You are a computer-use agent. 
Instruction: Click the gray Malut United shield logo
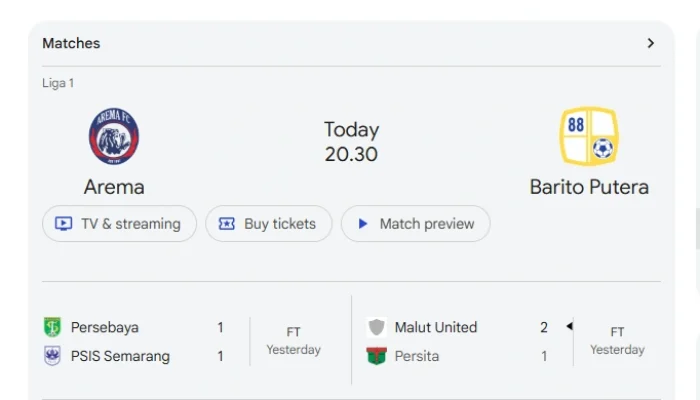[x=376, y=327]
